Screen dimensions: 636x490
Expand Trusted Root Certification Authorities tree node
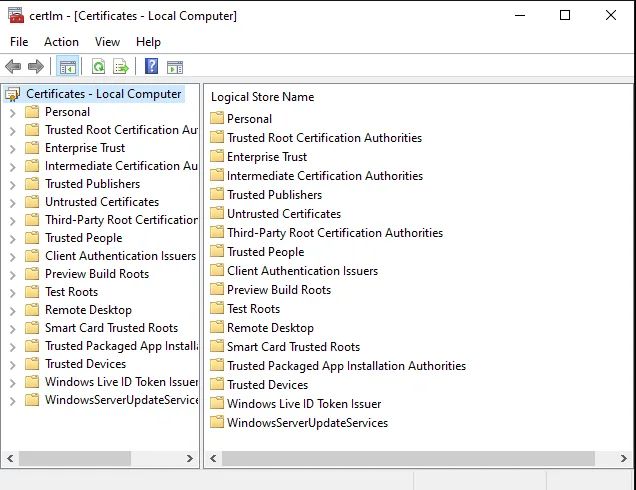tap(13, 131)
